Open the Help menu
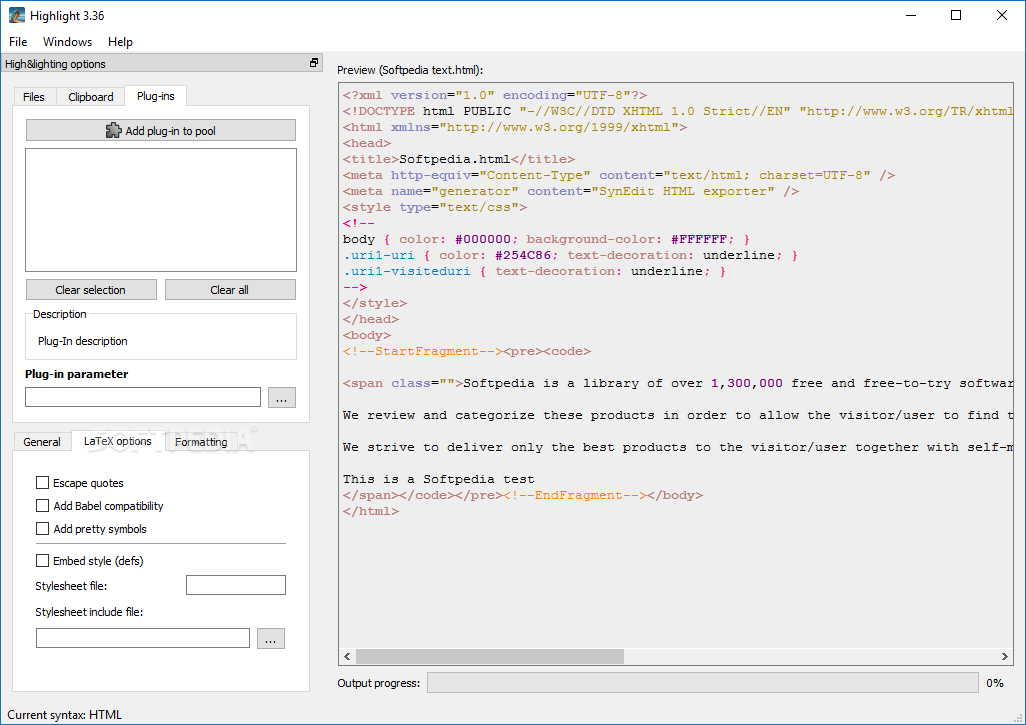Image resolution: width=1026 pixels, height=725 pixels. 120,42
